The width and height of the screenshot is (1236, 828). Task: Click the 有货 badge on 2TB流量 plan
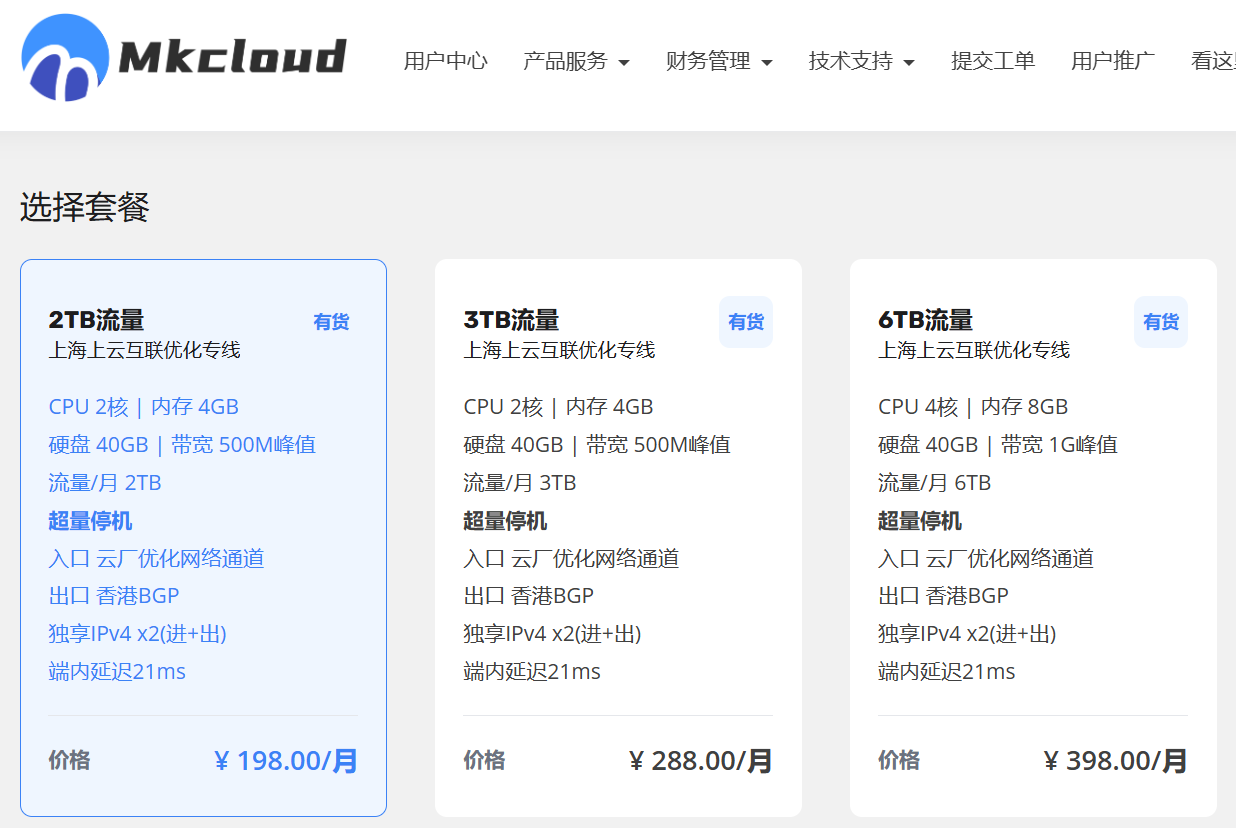[x=331, y=321]
